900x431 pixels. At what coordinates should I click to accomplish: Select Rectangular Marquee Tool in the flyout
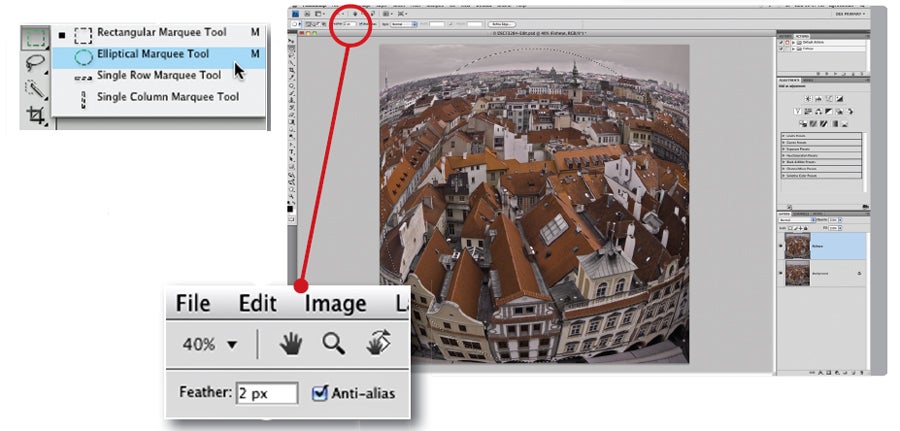click(161, 33)
